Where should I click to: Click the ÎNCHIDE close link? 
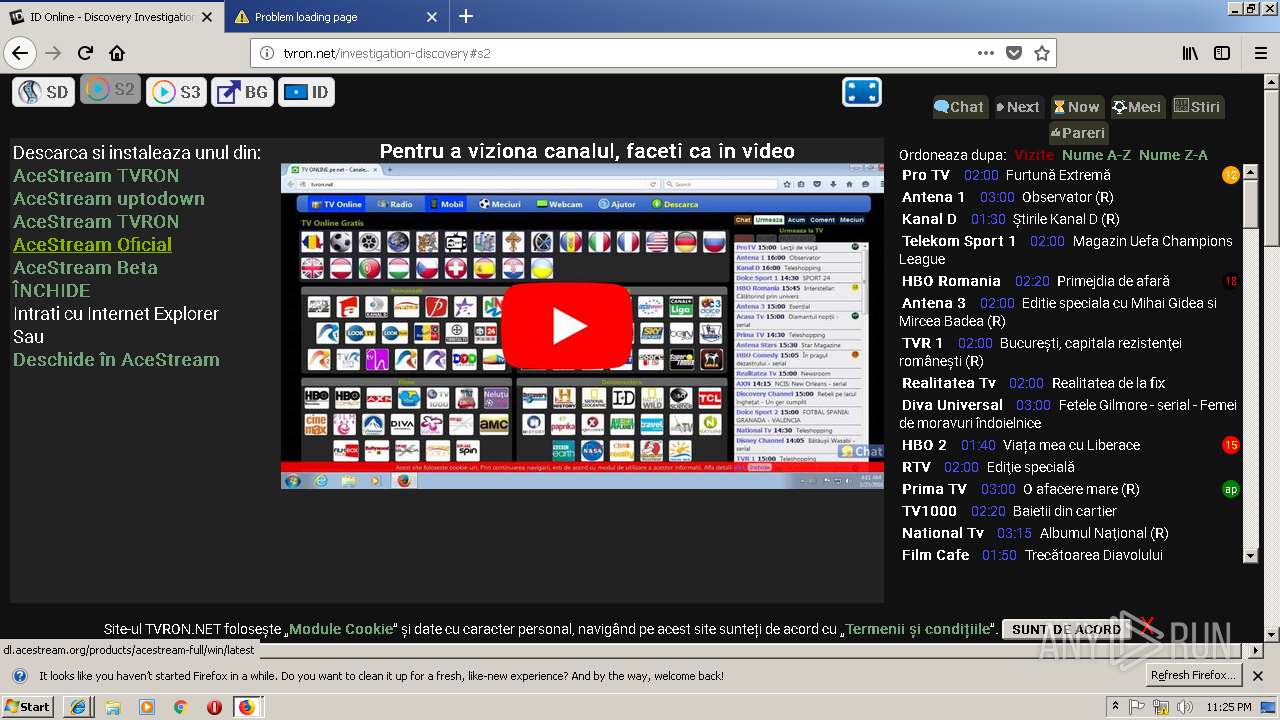51,291
